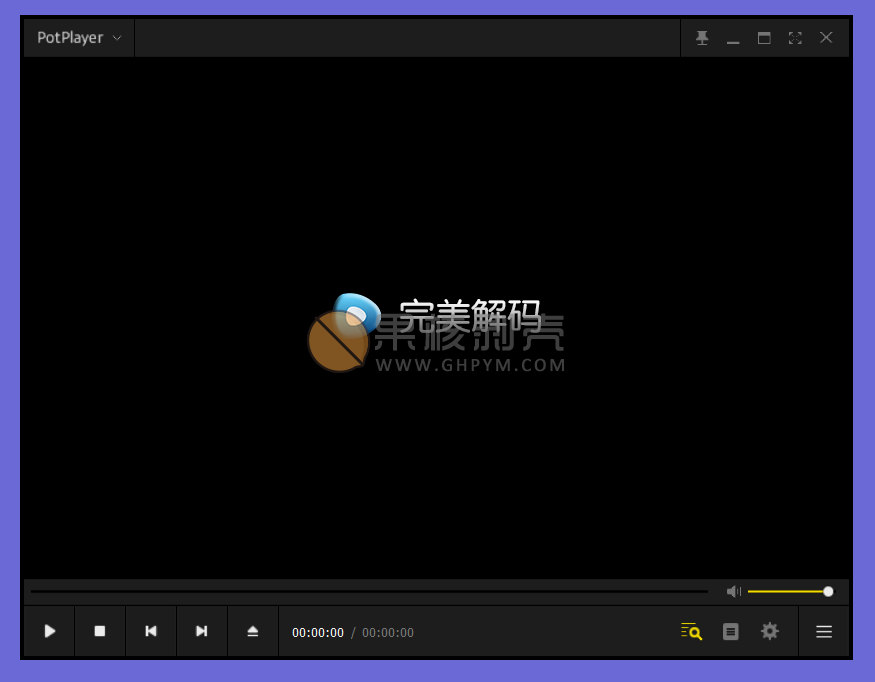Screen dimensions: 875x682
Task: Click the elapsed time display
Action: point(317,632)
